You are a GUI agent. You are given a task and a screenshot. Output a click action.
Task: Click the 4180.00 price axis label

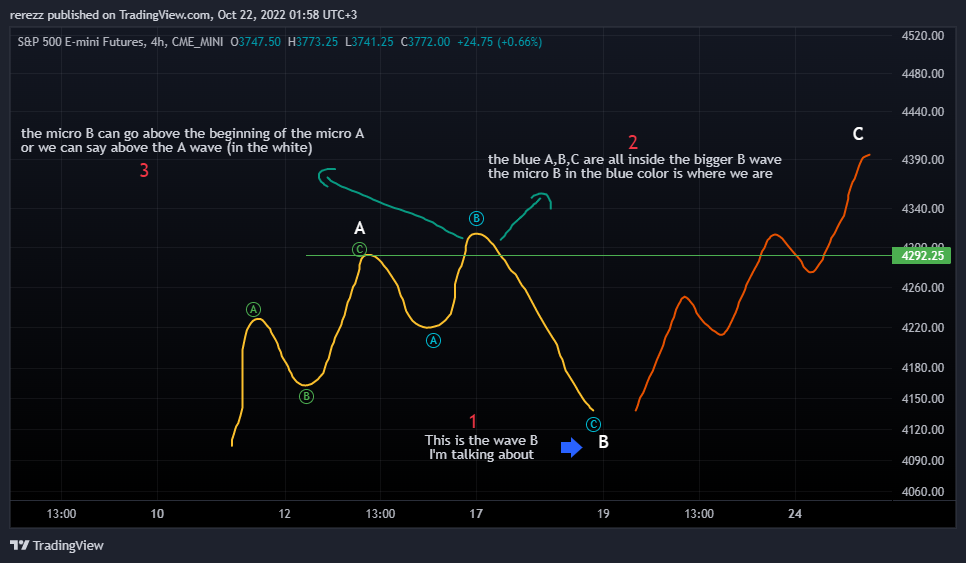[x=923, y=368]
